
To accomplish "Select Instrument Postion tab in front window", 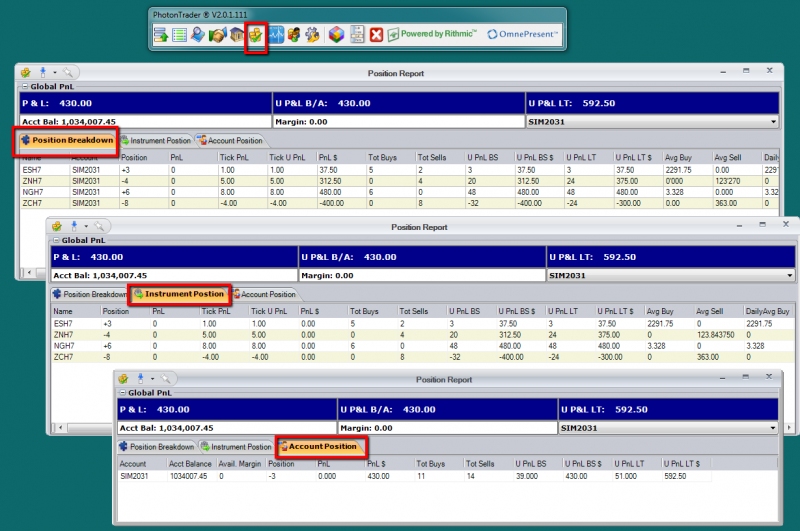I will [236, 447].
